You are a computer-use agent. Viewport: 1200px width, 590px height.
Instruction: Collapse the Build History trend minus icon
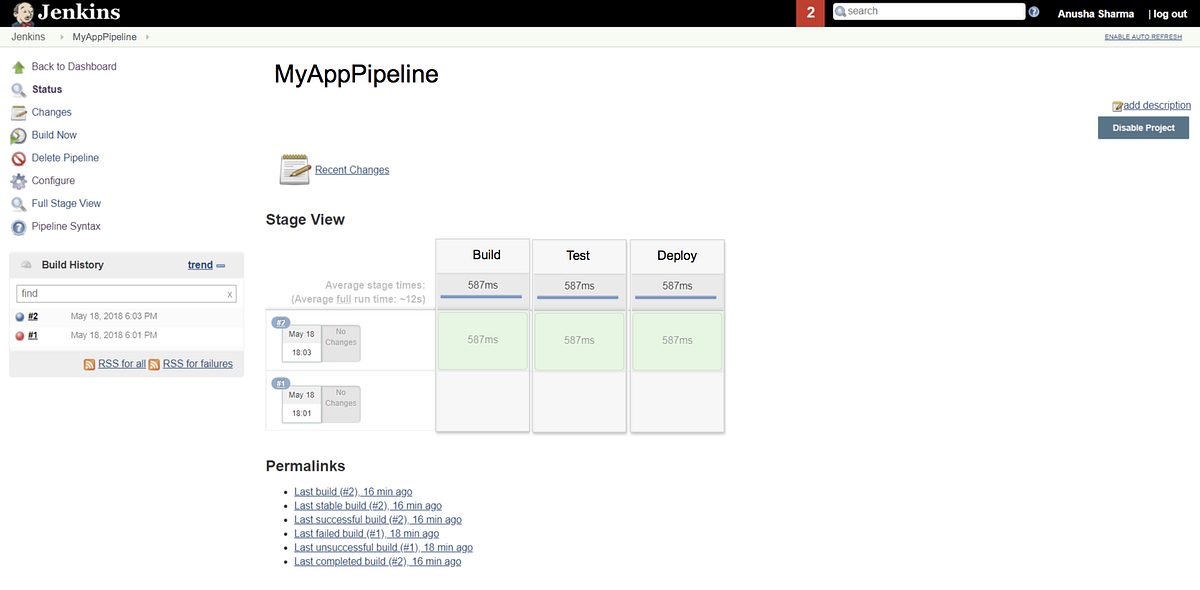221,266
